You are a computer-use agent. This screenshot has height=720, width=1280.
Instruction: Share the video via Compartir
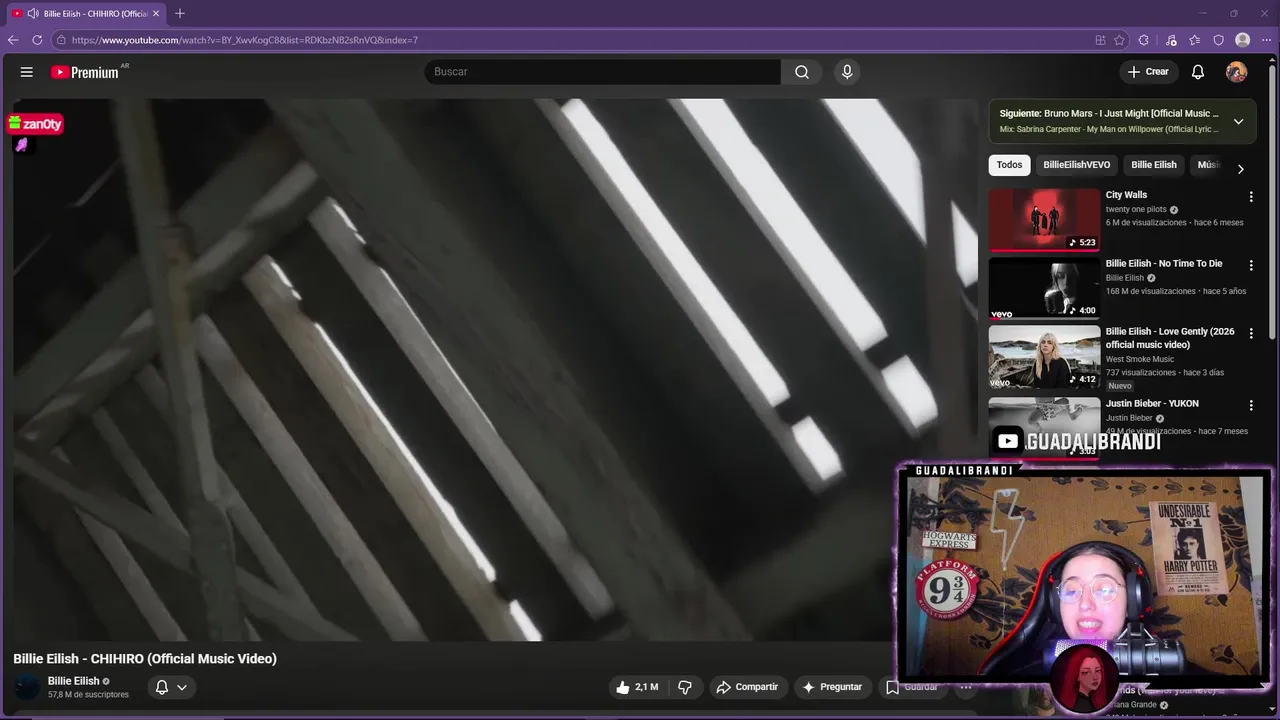[x=746, y=687]
